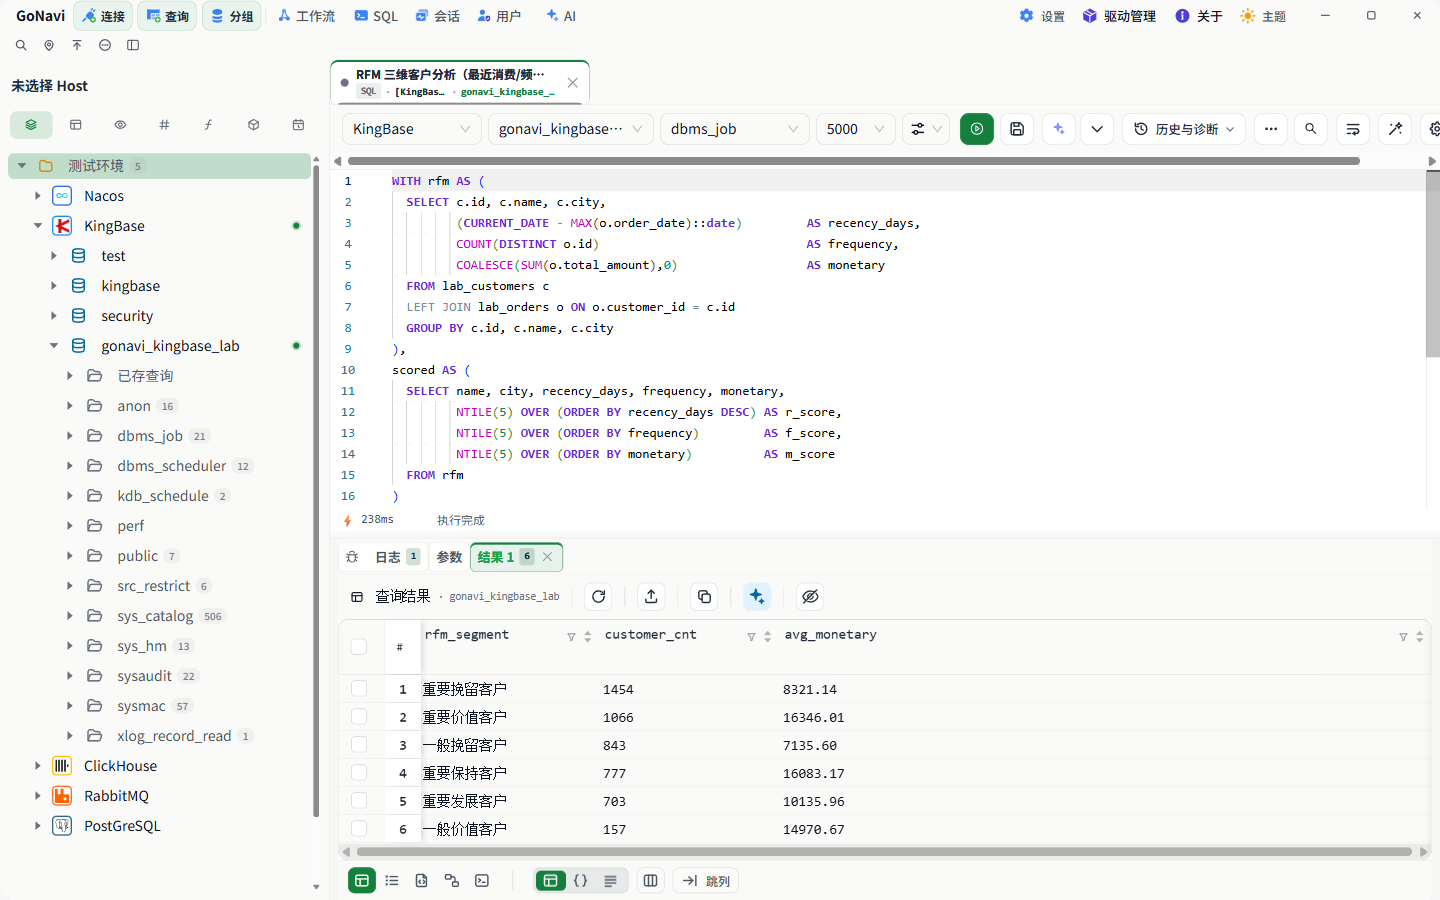Ask AI about the query results
1440x900 pixels.
coord(757,596)
